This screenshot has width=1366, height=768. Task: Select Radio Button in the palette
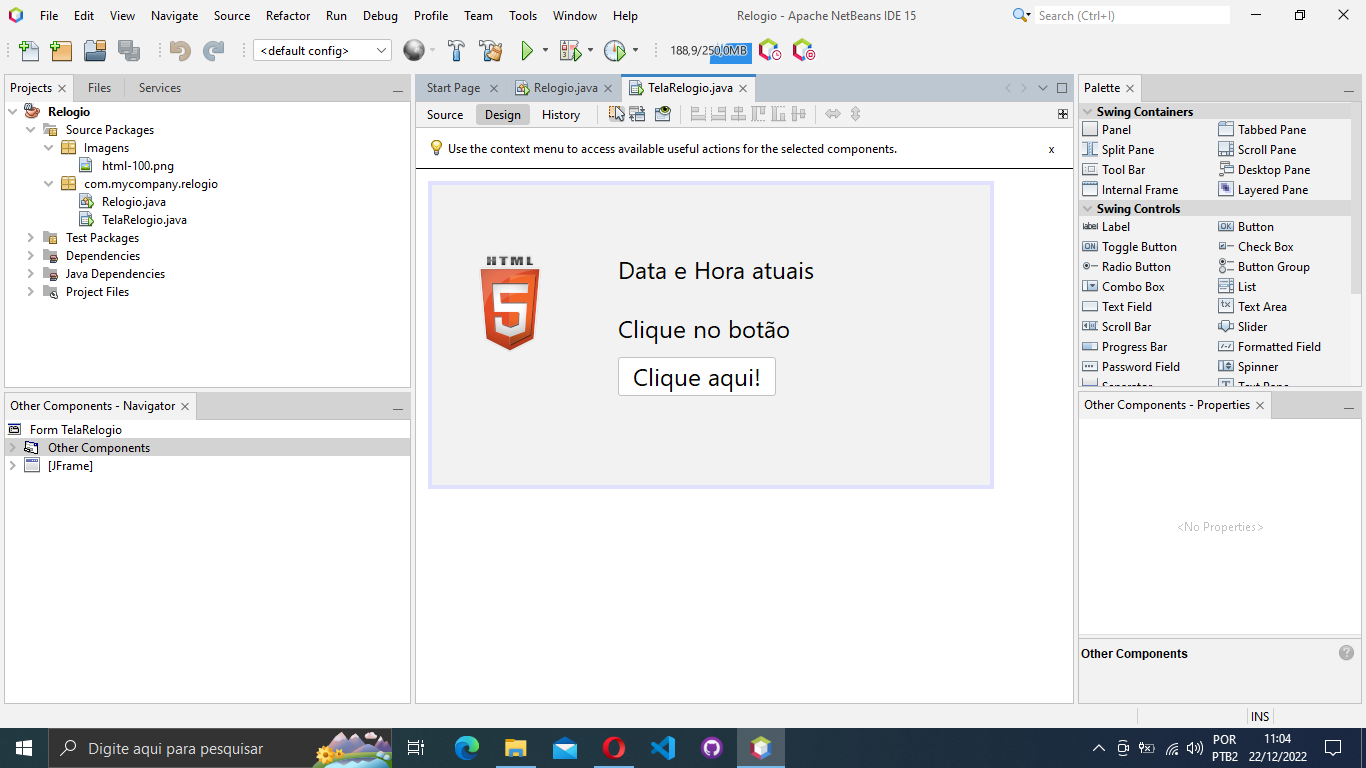pyautogui.click(x=1127, y=267)
